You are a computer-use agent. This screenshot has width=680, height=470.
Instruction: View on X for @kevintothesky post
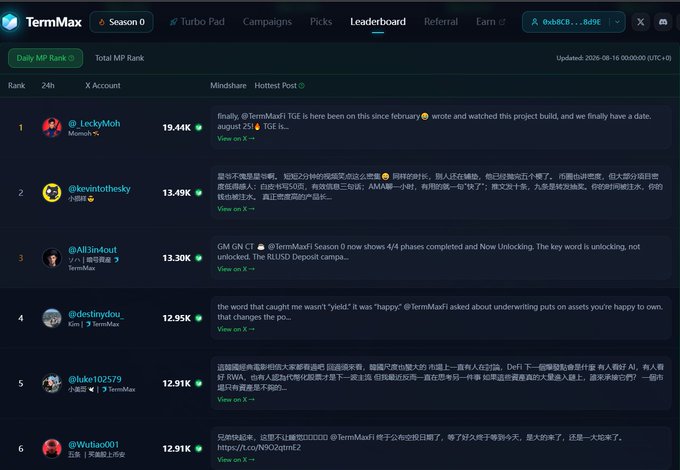(236, 209)
